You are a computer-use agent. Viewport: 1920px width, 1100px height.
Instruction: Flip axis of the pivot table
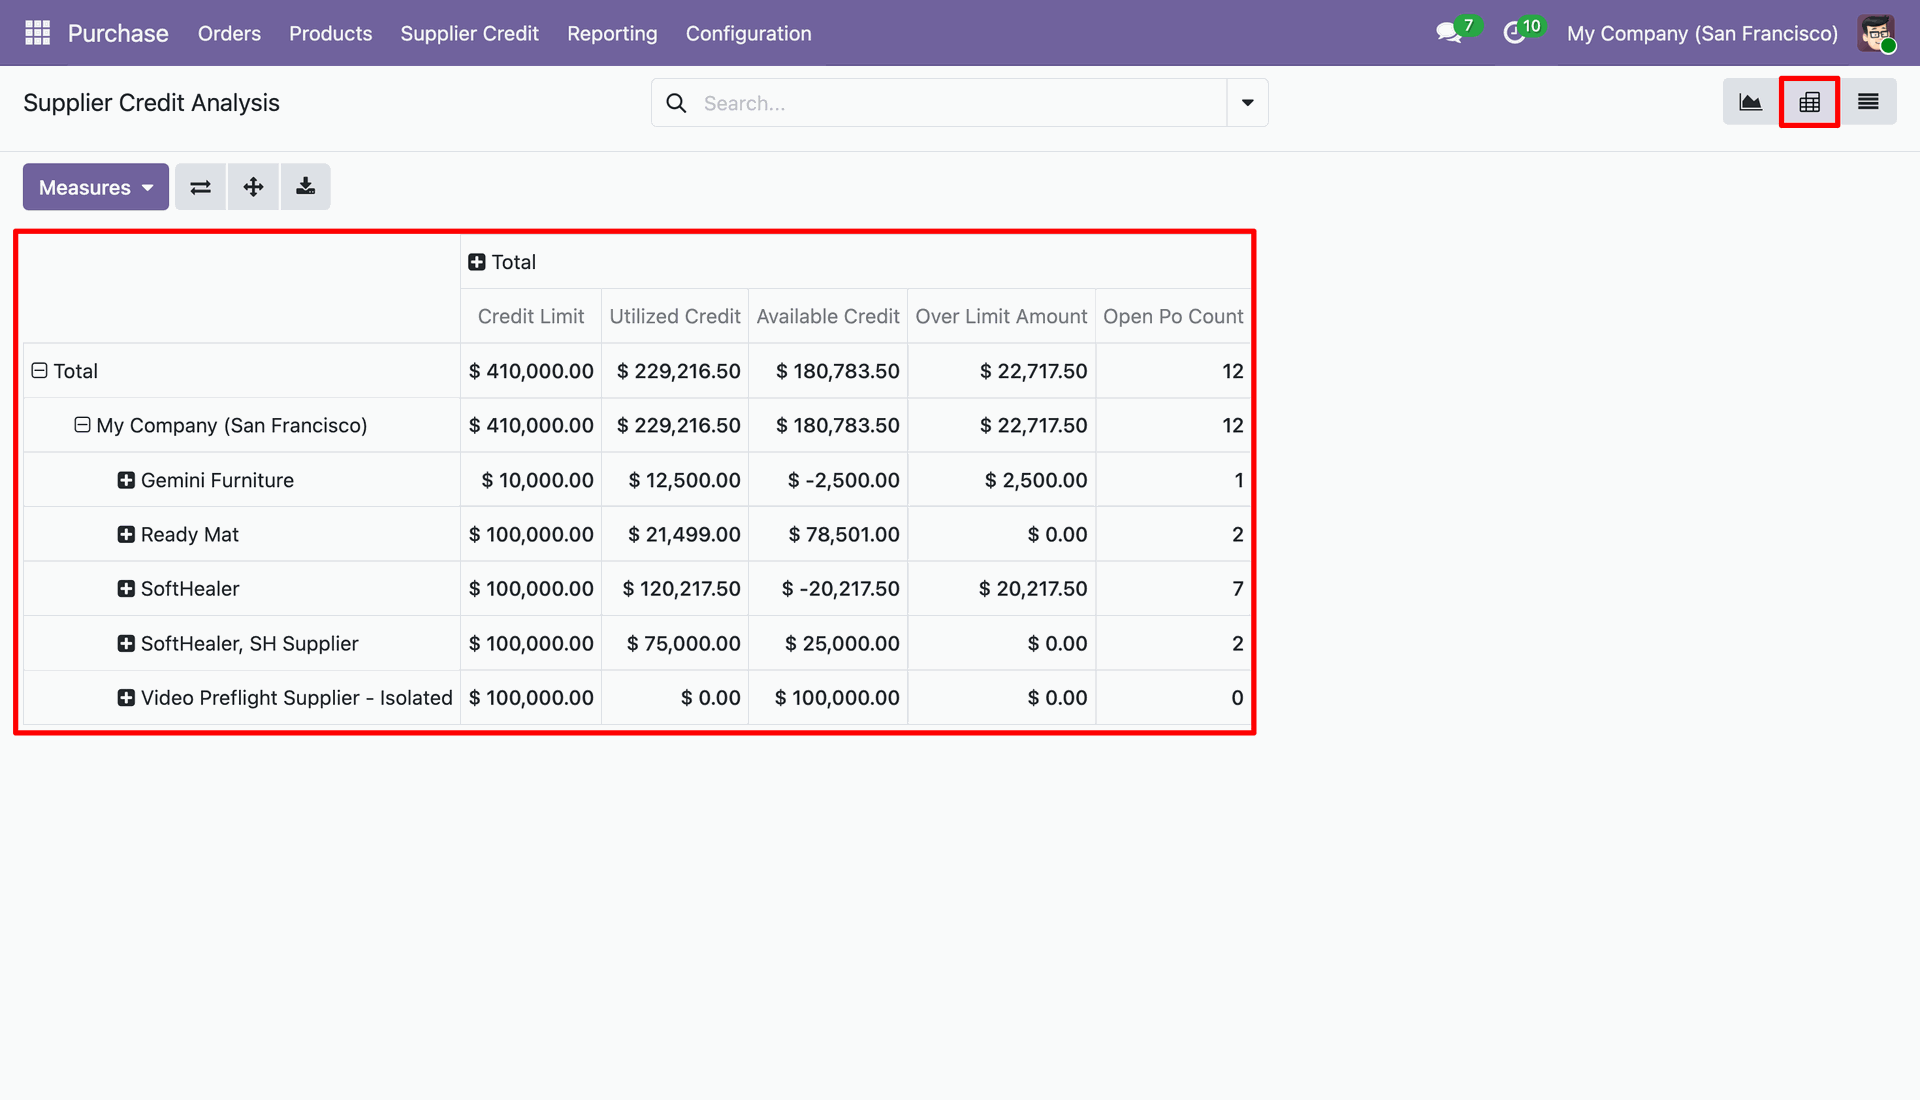click(x=201, y=187)
